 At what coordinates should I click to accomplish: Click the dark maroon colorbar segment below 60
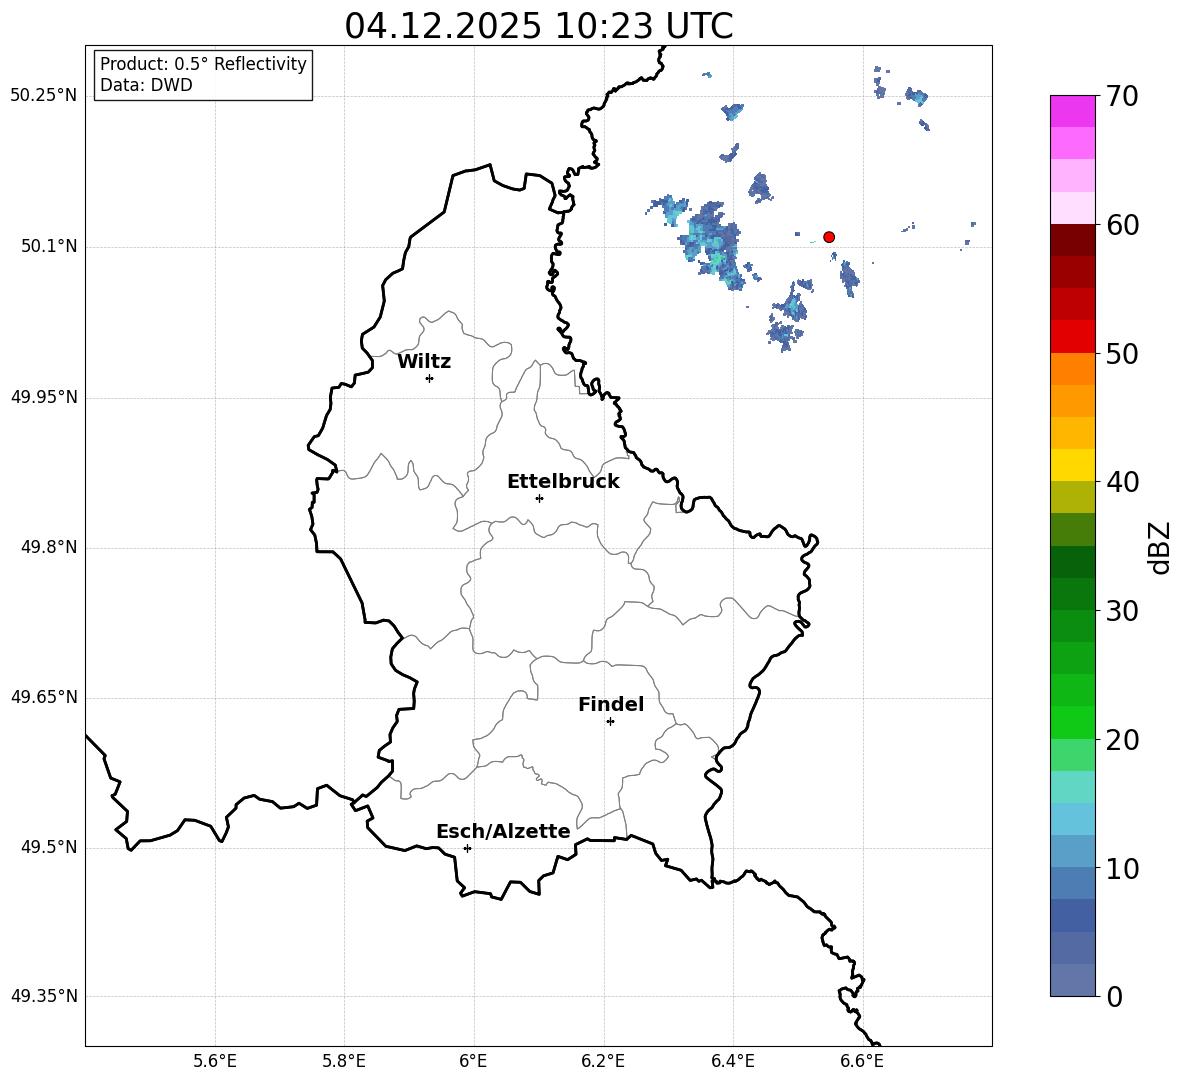(x=1073, y=240)
